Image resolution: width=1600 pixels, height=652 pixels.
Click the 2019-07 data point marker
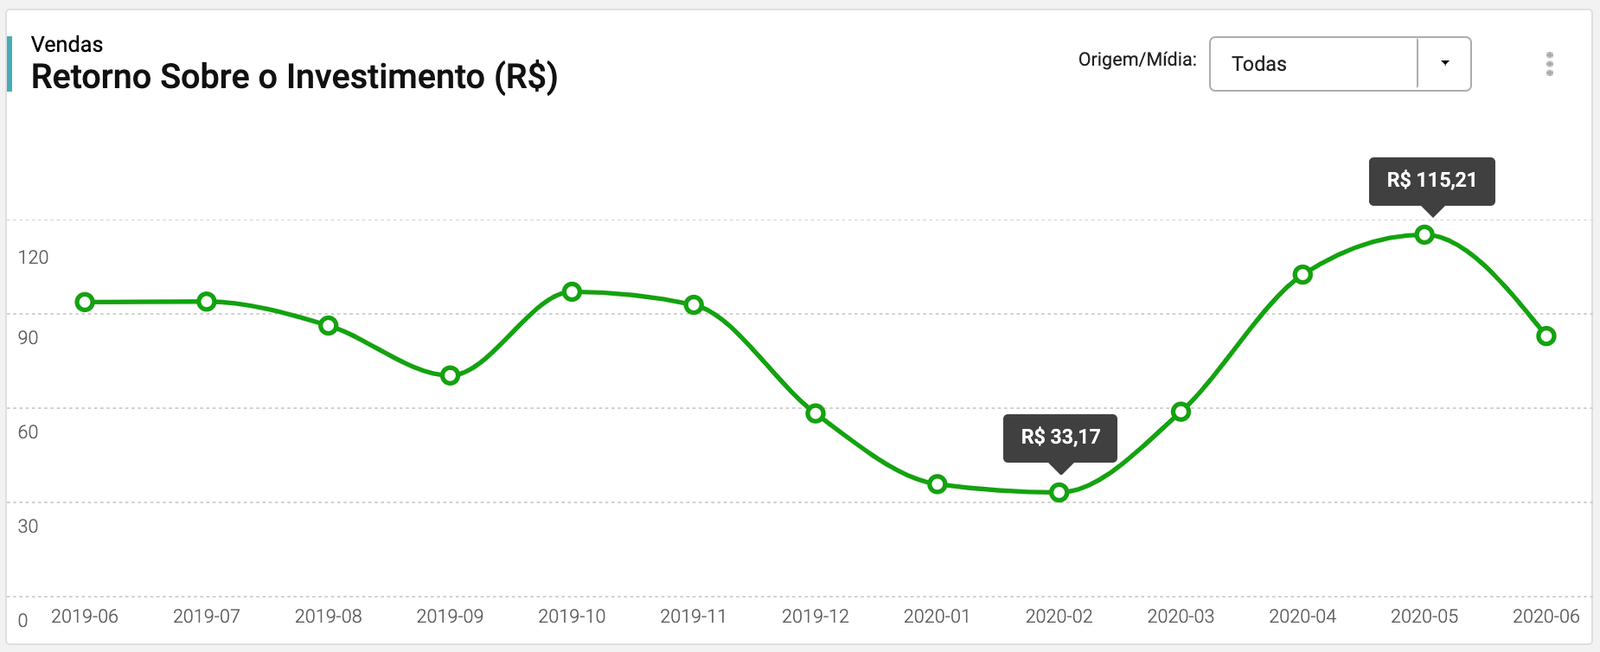pos(207,301)
